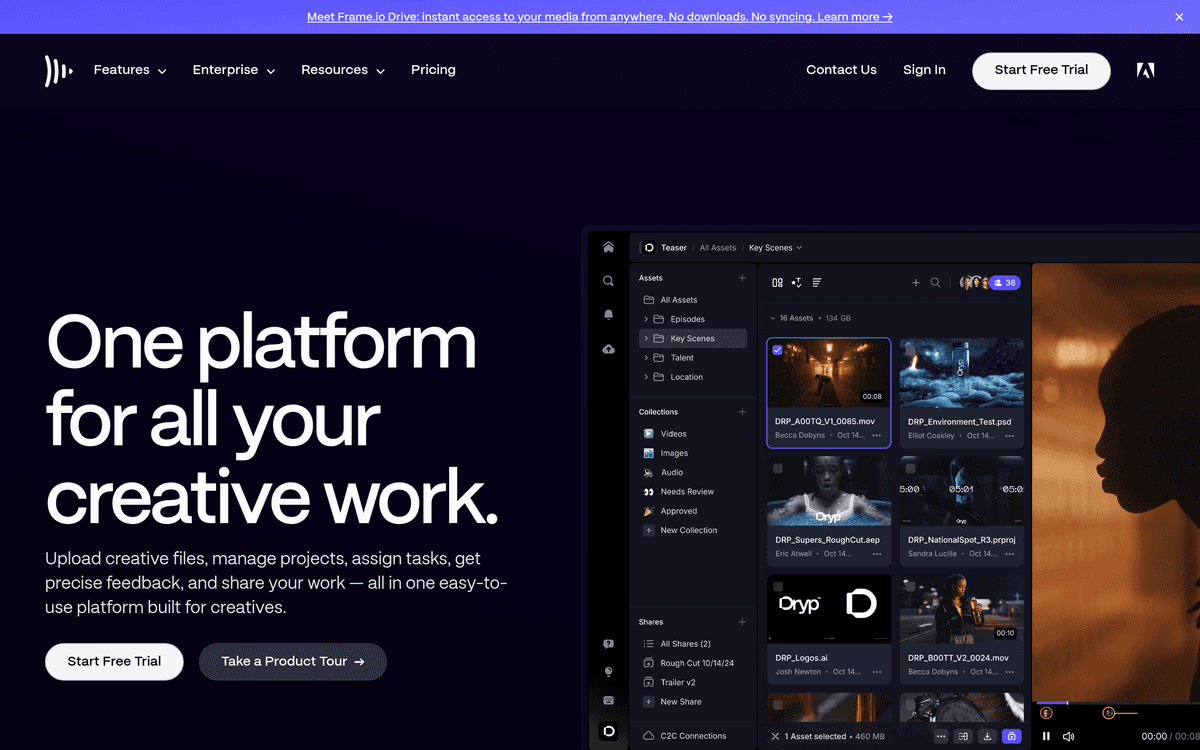Open the three-dot menu on DRP_Logos.ai
Screen dimensions: 1200x750
(x=877, y=672)
